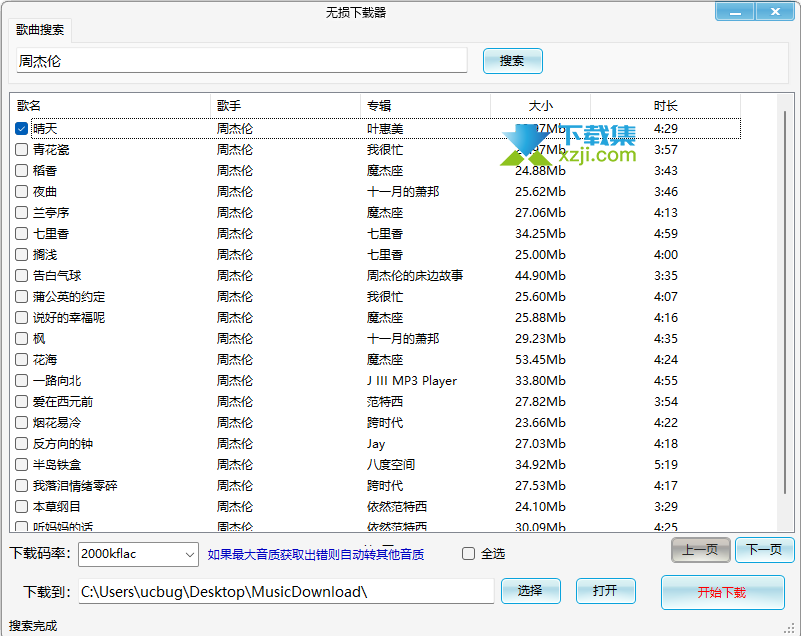Switch to the 歌曲搜索 tab
801x636 pixels.
click(40, 30)
